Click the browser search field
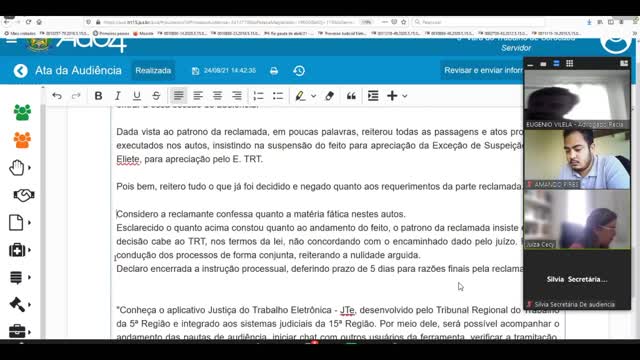640x360 pixels. click(x=478, y=22)
